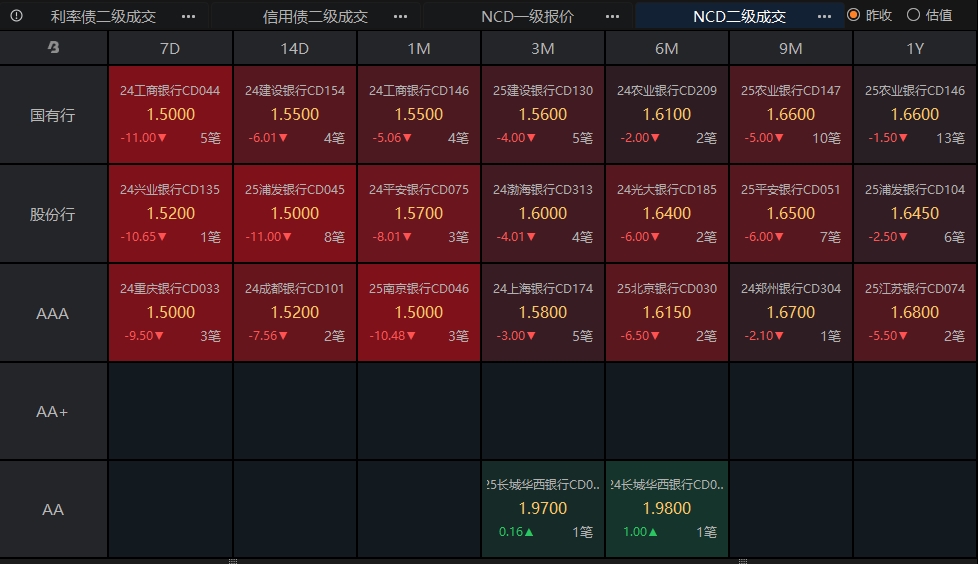This screenshot has height=564, width=978.
Task: Open the 25浦发银行CD104 cell
Action: pyautogui.click(x=915, y=214)
